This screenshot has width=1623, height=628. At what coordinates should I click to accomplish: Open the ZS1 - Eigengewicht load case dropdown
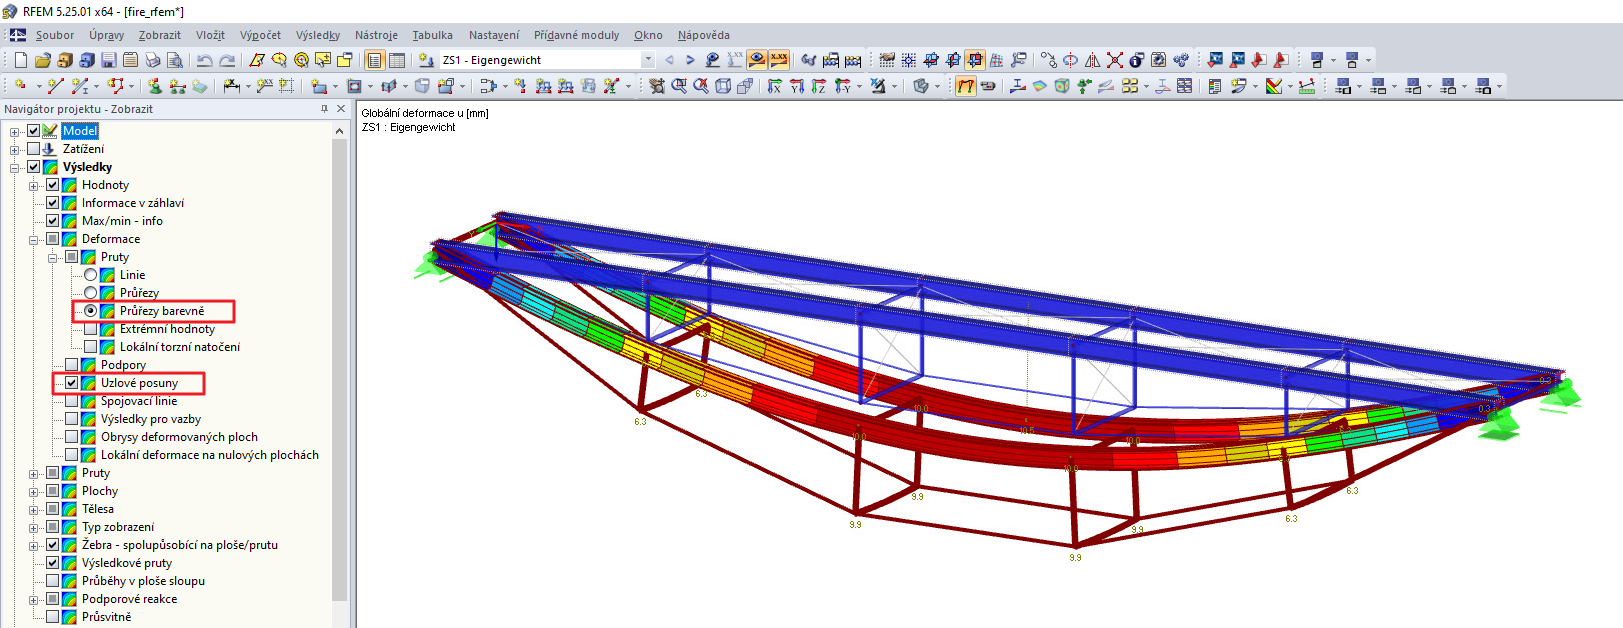point(647,60)
